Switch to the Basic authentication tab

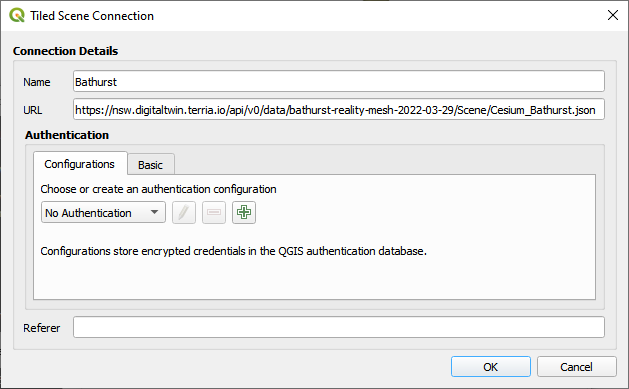click(x=150, y=164)
